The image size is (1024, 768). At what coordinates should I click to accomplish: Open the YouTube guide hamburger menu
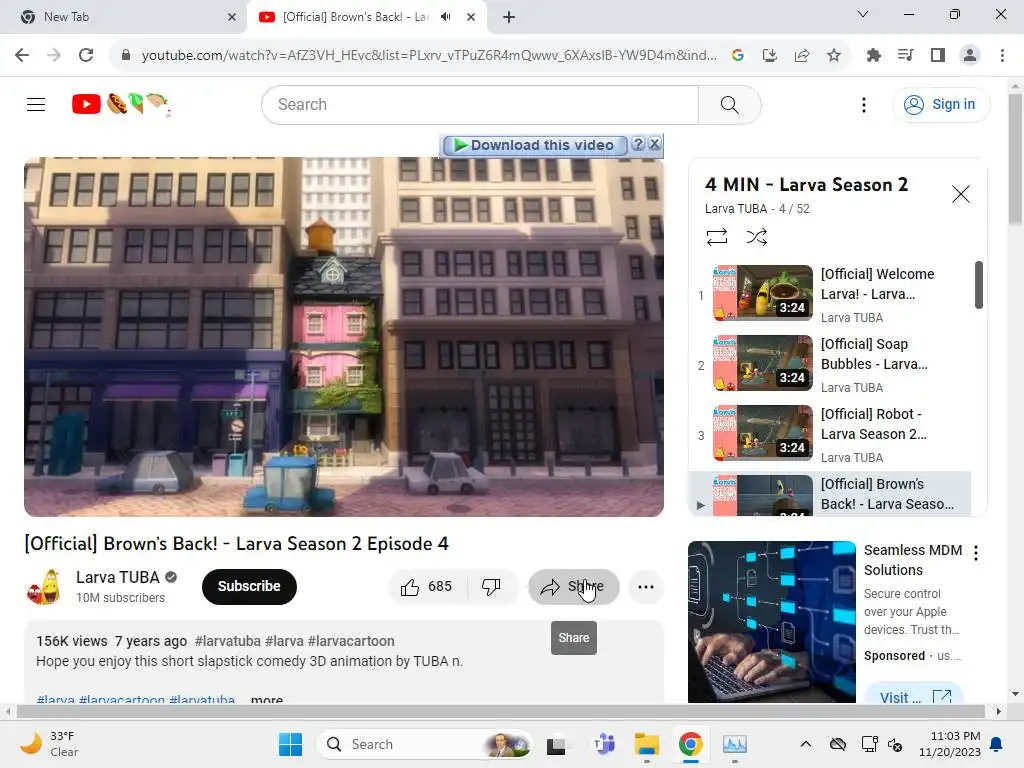coord(36,104)
